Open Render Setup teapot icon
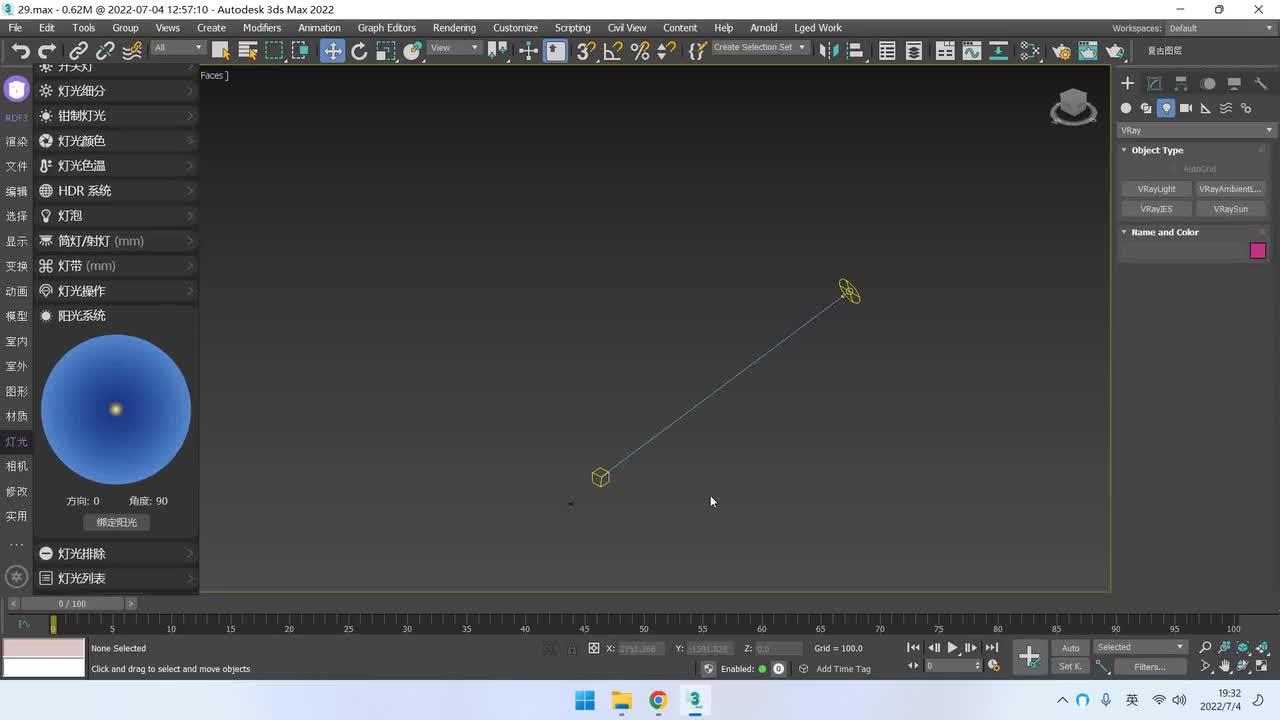Screen dimensions: 1280x720 [1062, 51]
